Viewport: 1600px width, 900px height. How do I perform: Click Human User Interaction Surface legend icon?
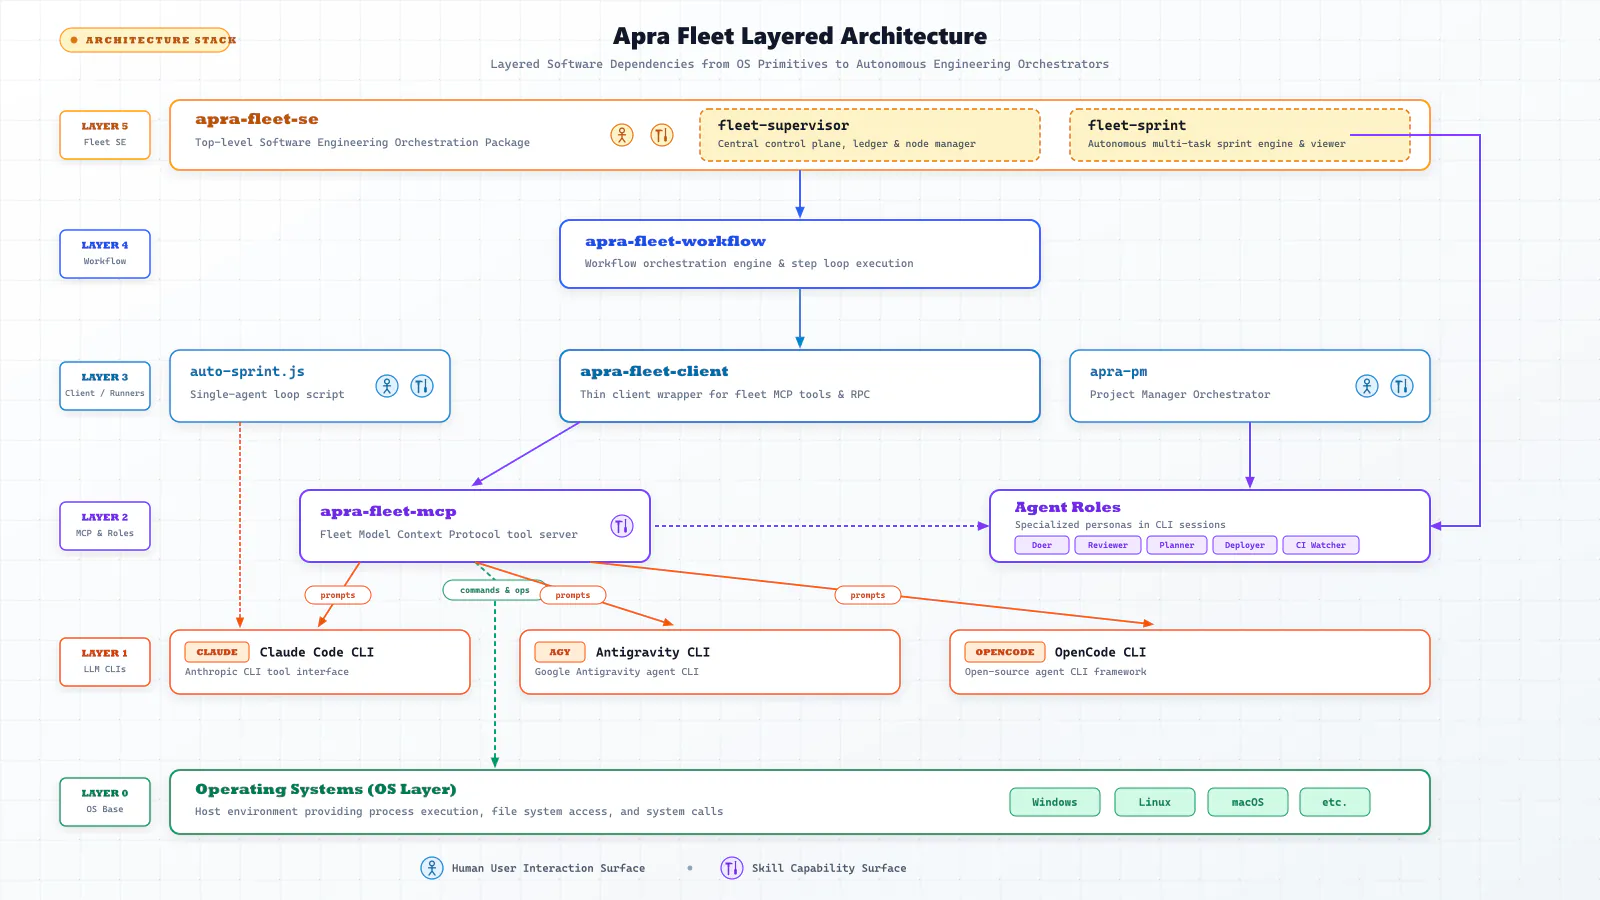point(432,868)
